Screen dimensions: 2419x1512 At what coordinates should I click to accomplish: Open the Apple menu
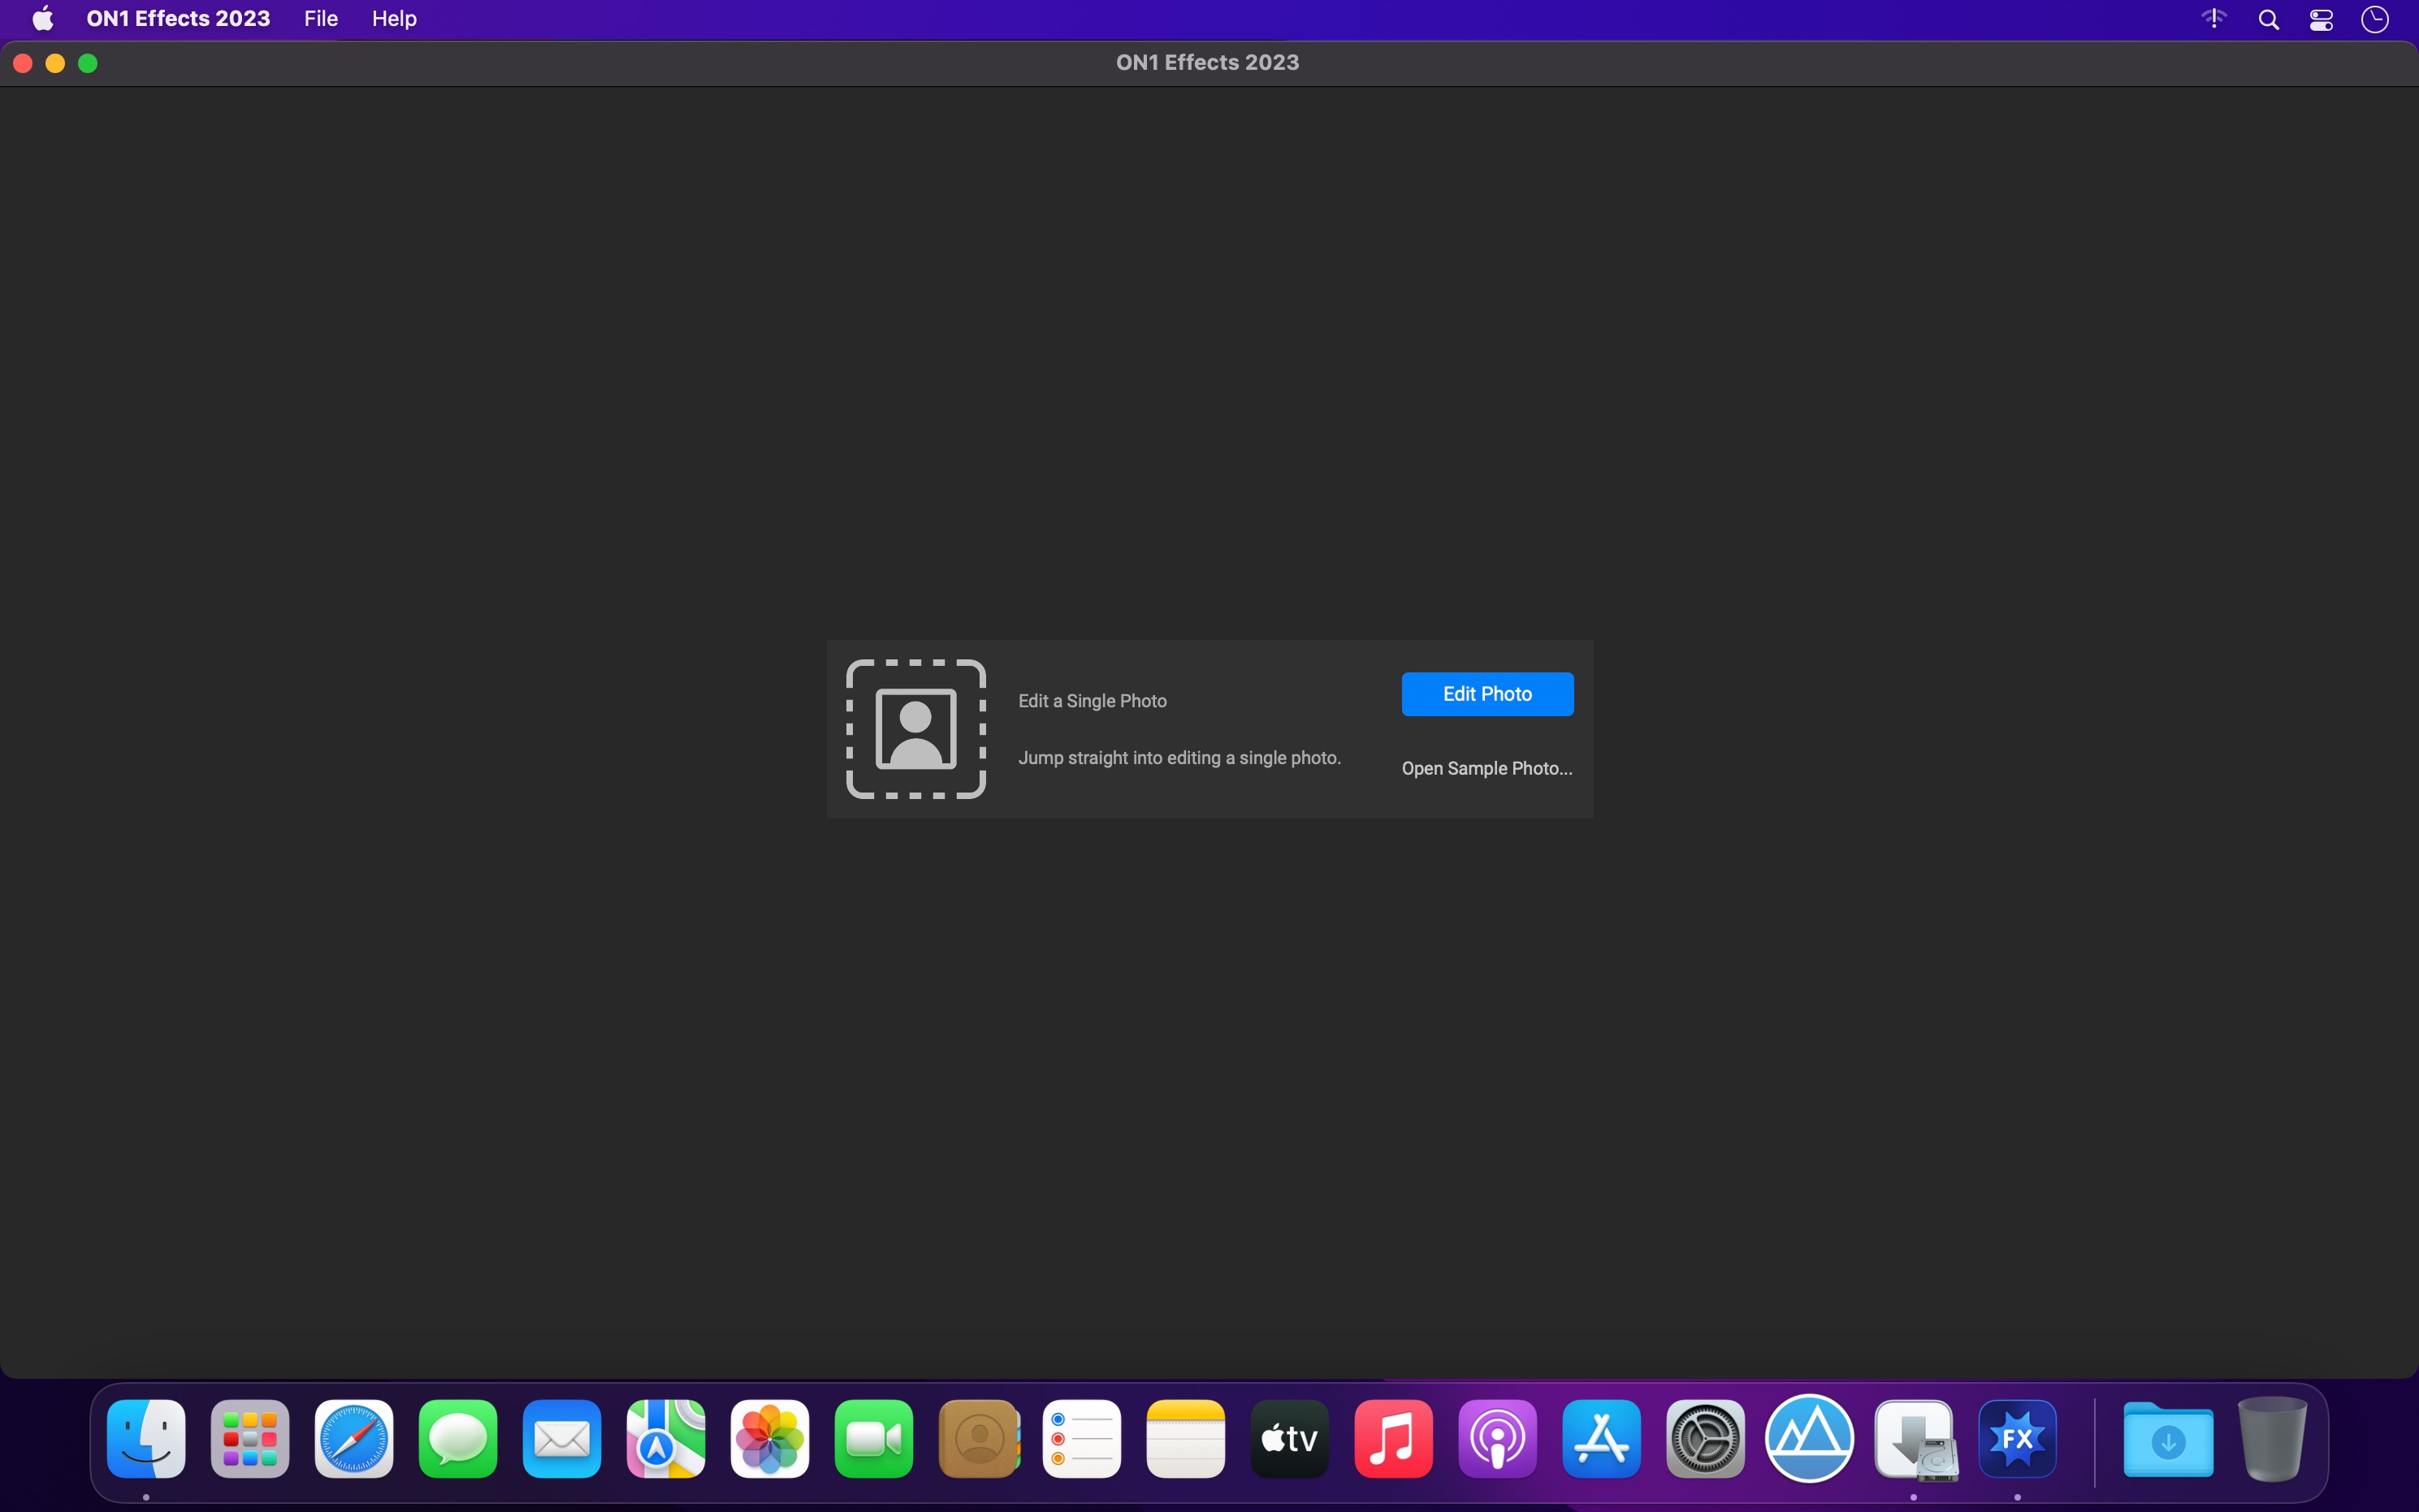(42, 19)
